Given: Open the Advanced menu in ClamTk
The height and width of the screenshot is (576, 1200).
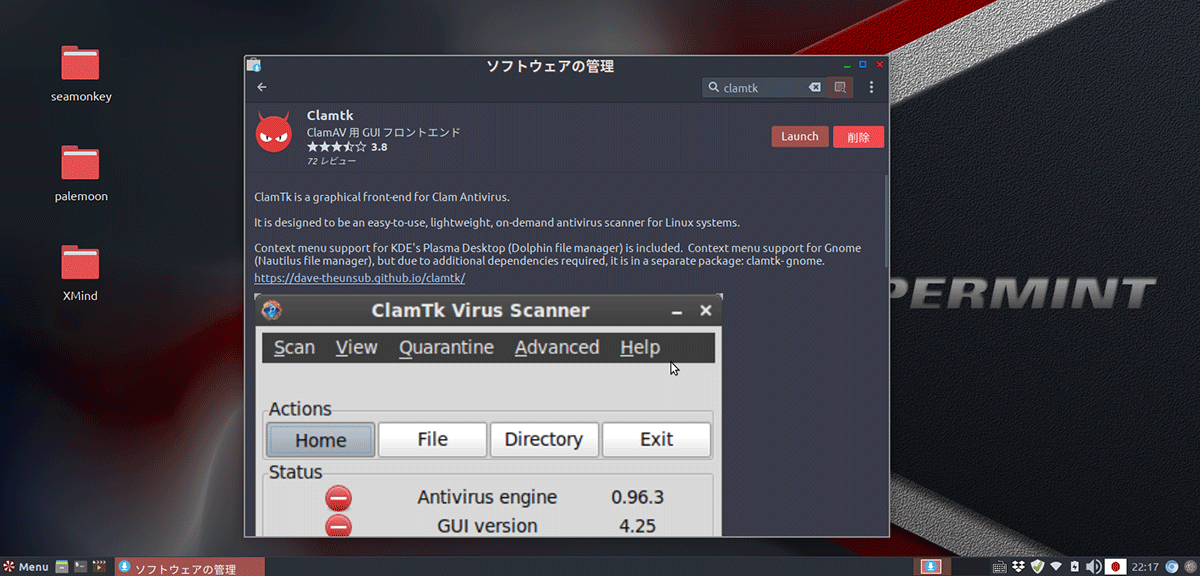Looking at the screenshot, I should pyautogui.click(x=556, y=347).
